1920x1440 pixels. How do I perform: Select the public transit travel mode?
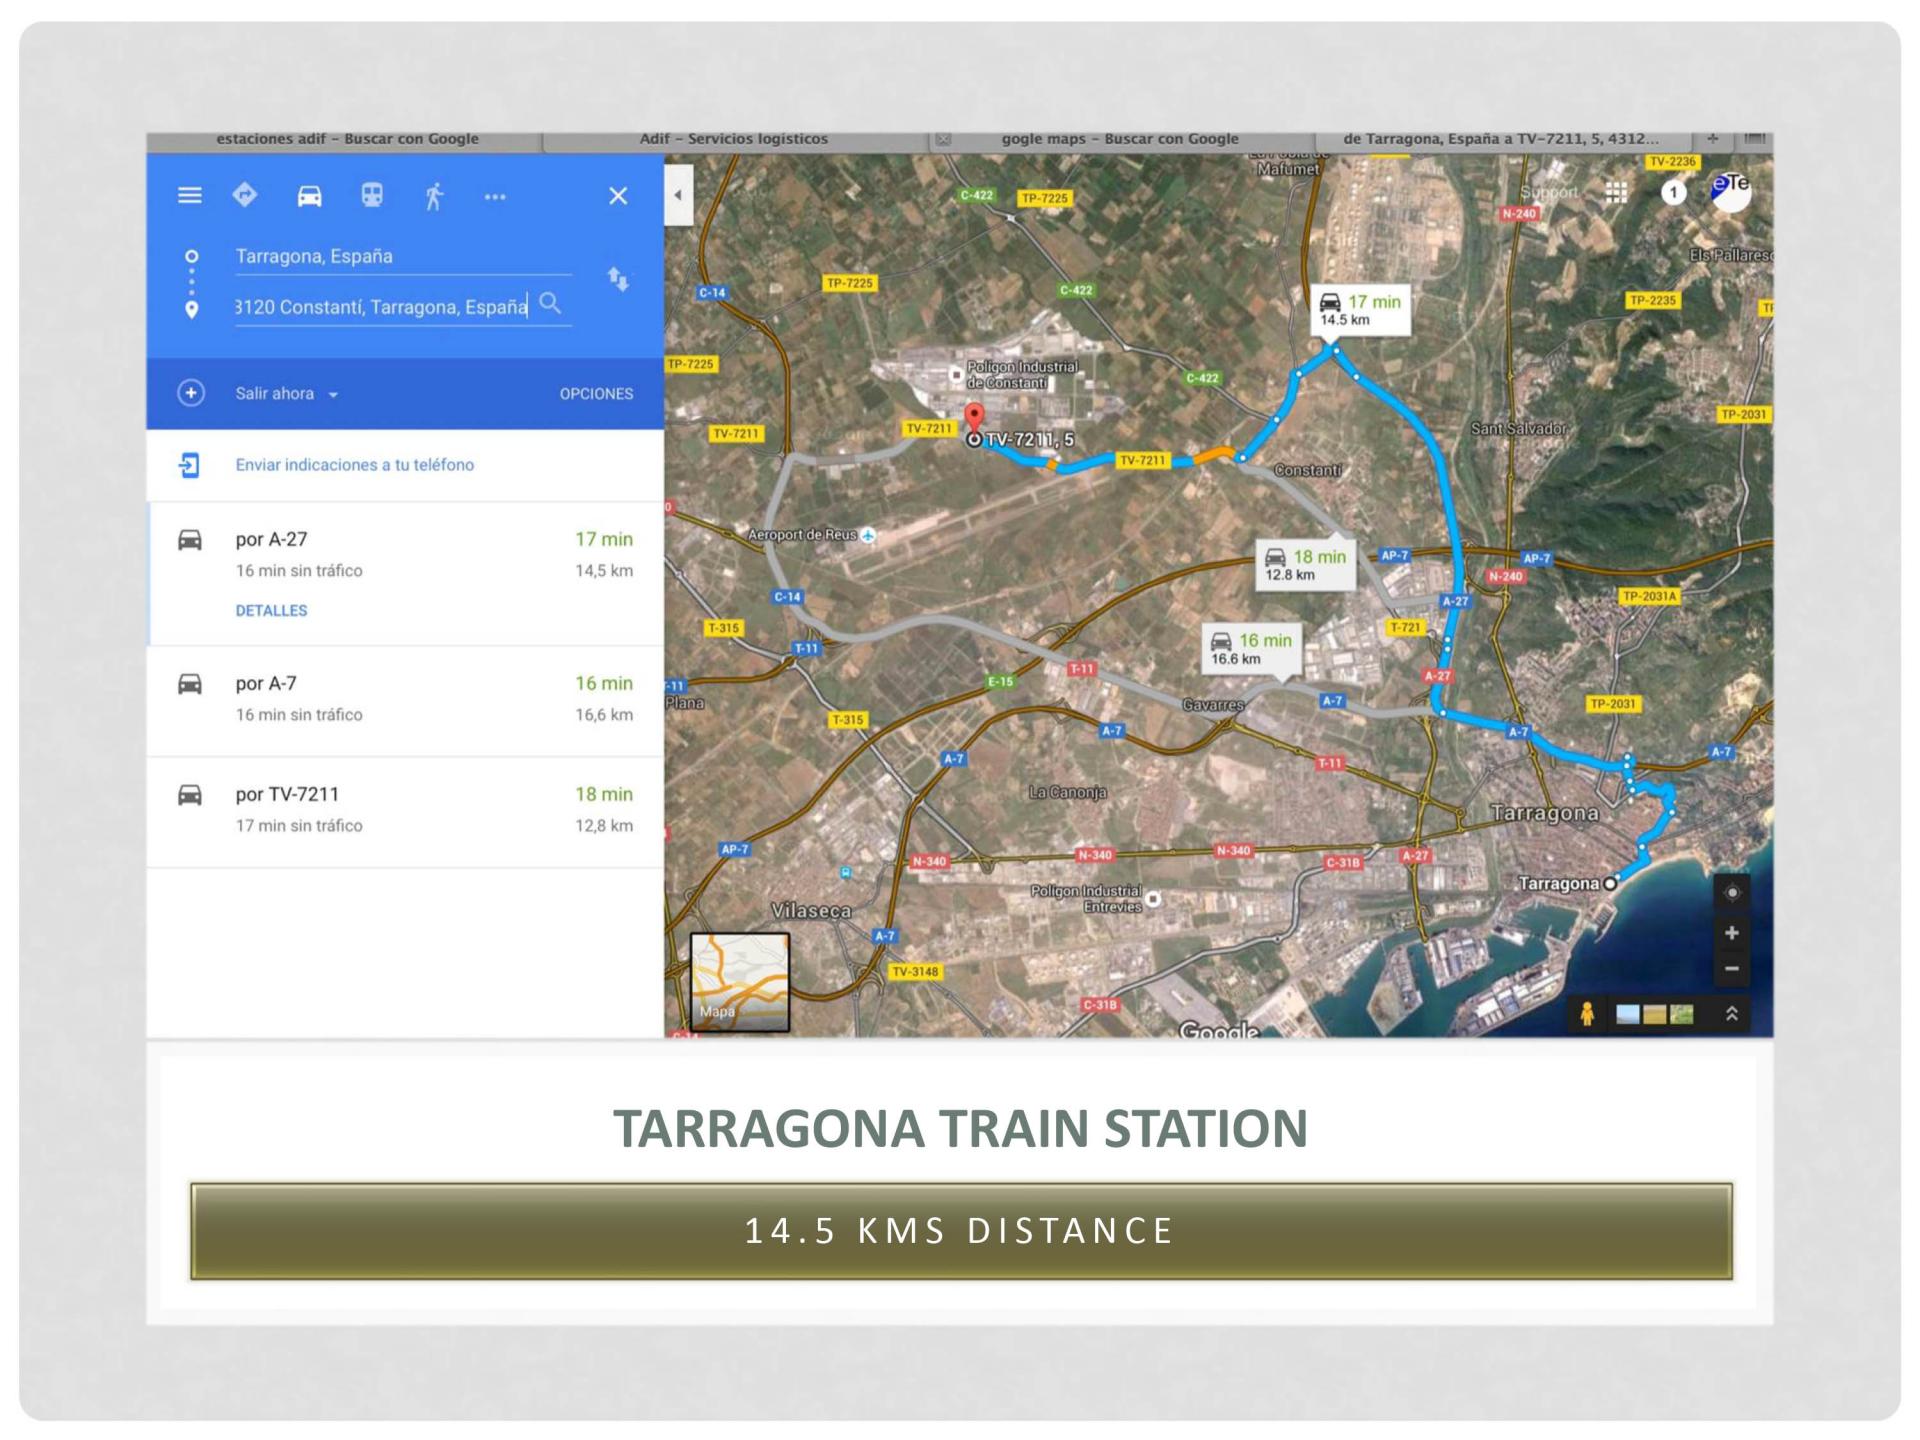pos(372,196)
